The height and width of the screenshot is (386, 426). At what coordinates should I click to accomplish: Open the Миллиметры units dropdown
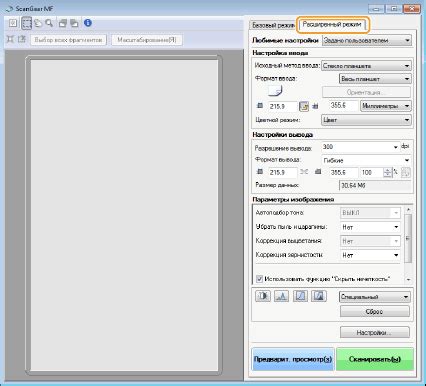pyautogui.click(x=386, y=106)
